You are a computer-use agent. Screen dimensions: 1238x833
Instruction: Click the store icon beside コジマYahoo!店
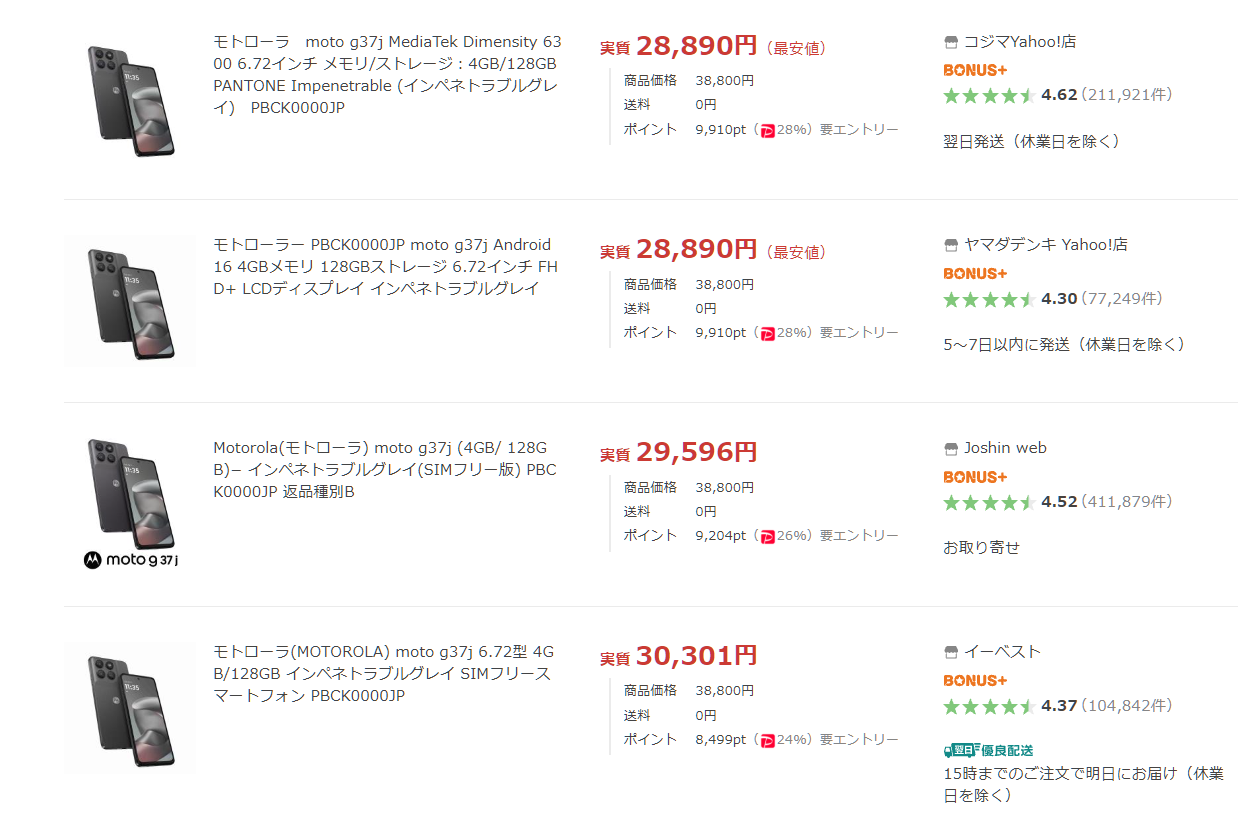tap(951, 42)
